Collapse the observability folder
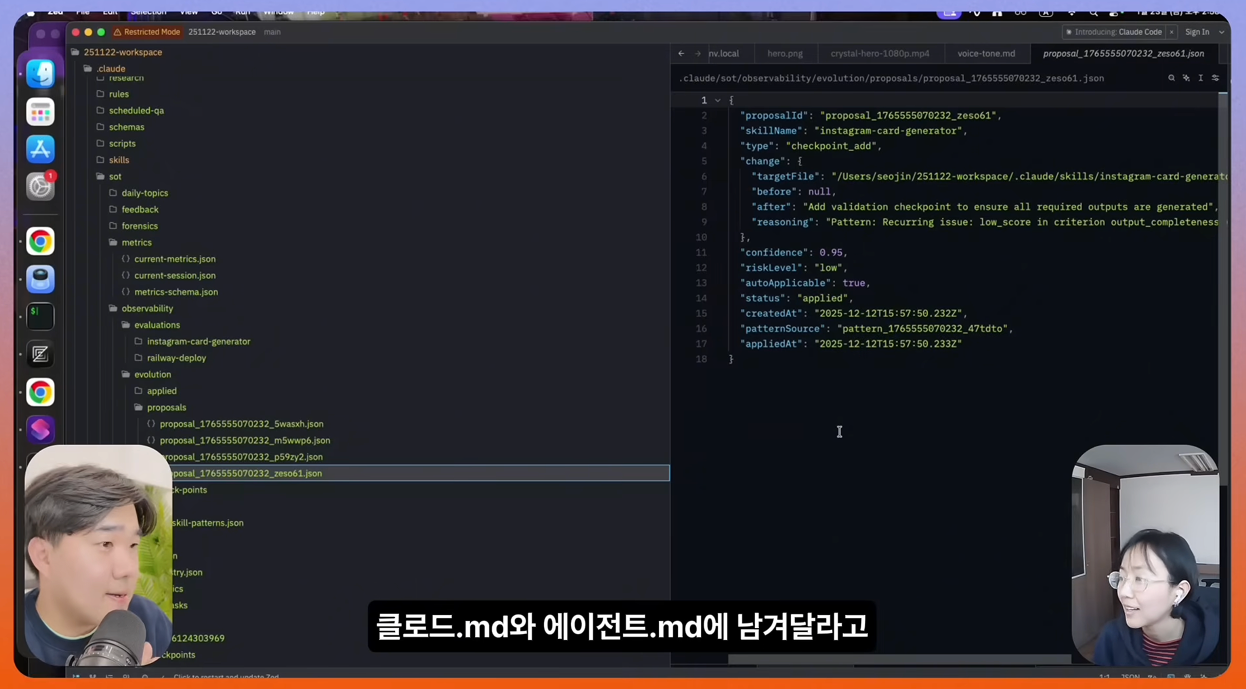The image size is (1246, 689). (x=146, y=309)
